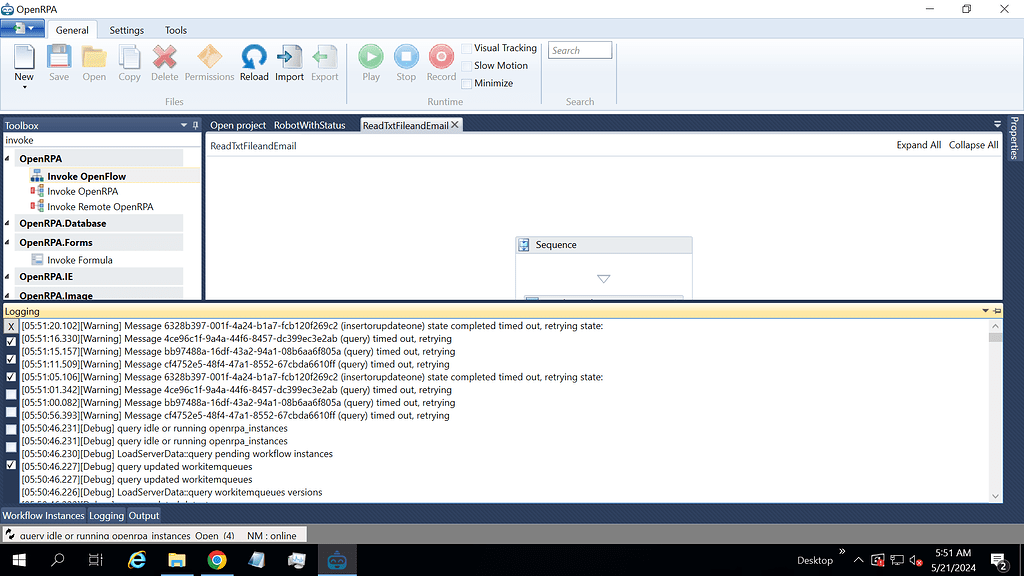Enable Visual Tracking

[467, 48]
